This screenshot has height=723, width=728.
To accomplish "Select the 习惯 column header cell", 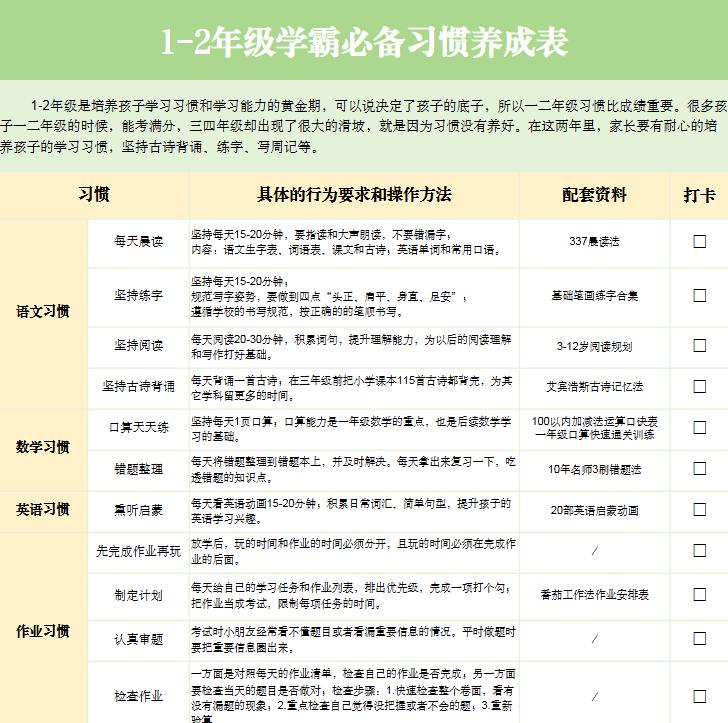I will pos(94,195).
